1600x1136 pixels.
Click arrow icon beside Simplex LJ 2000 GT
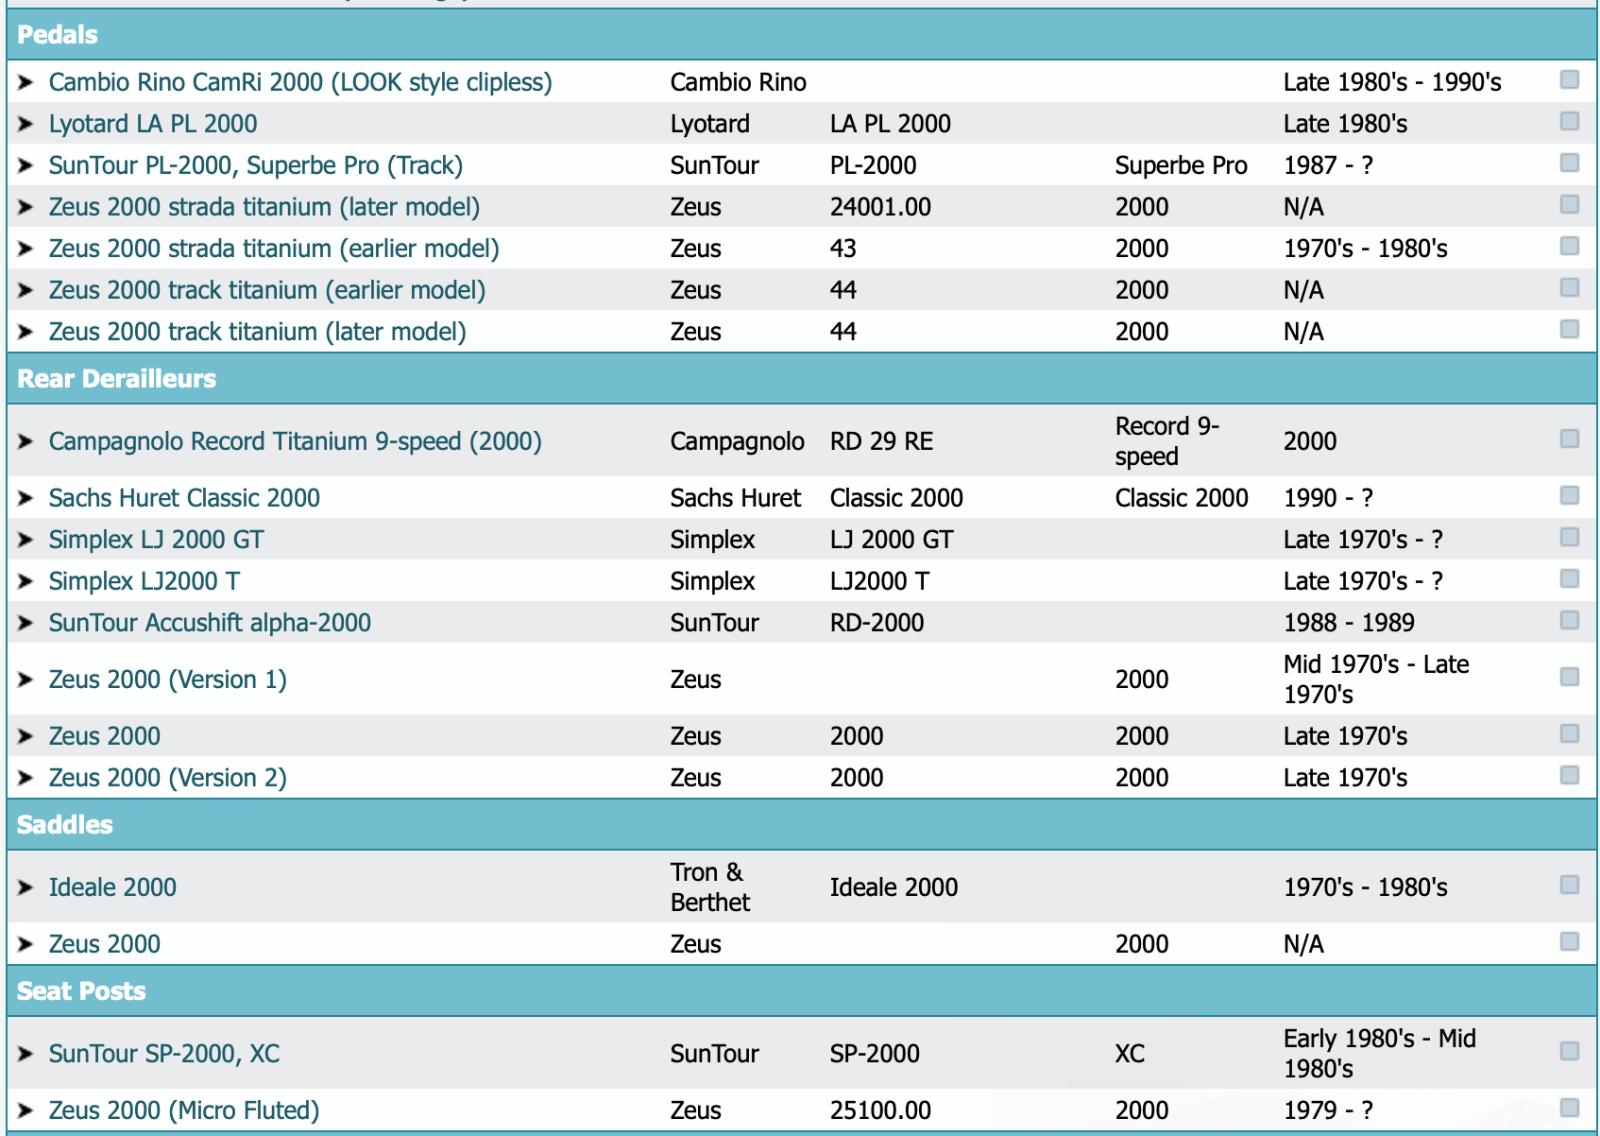tap(26, 540)
